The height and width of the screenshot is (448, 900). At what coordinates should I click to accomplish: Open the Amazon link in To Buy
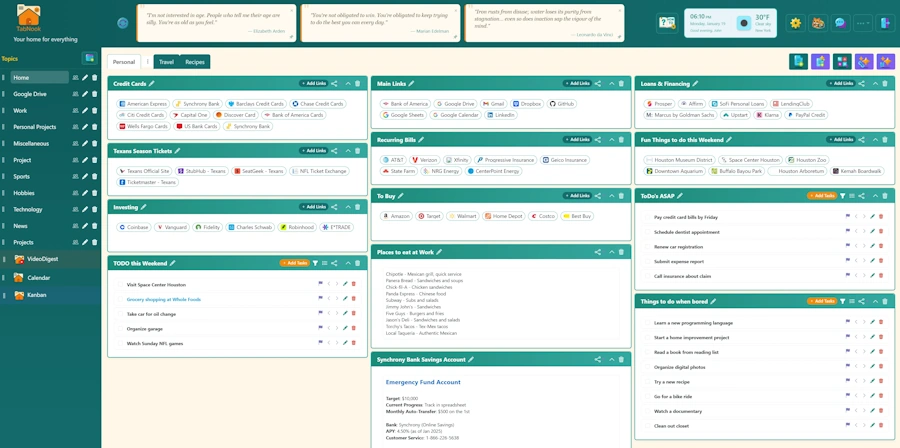pos(396,216)
